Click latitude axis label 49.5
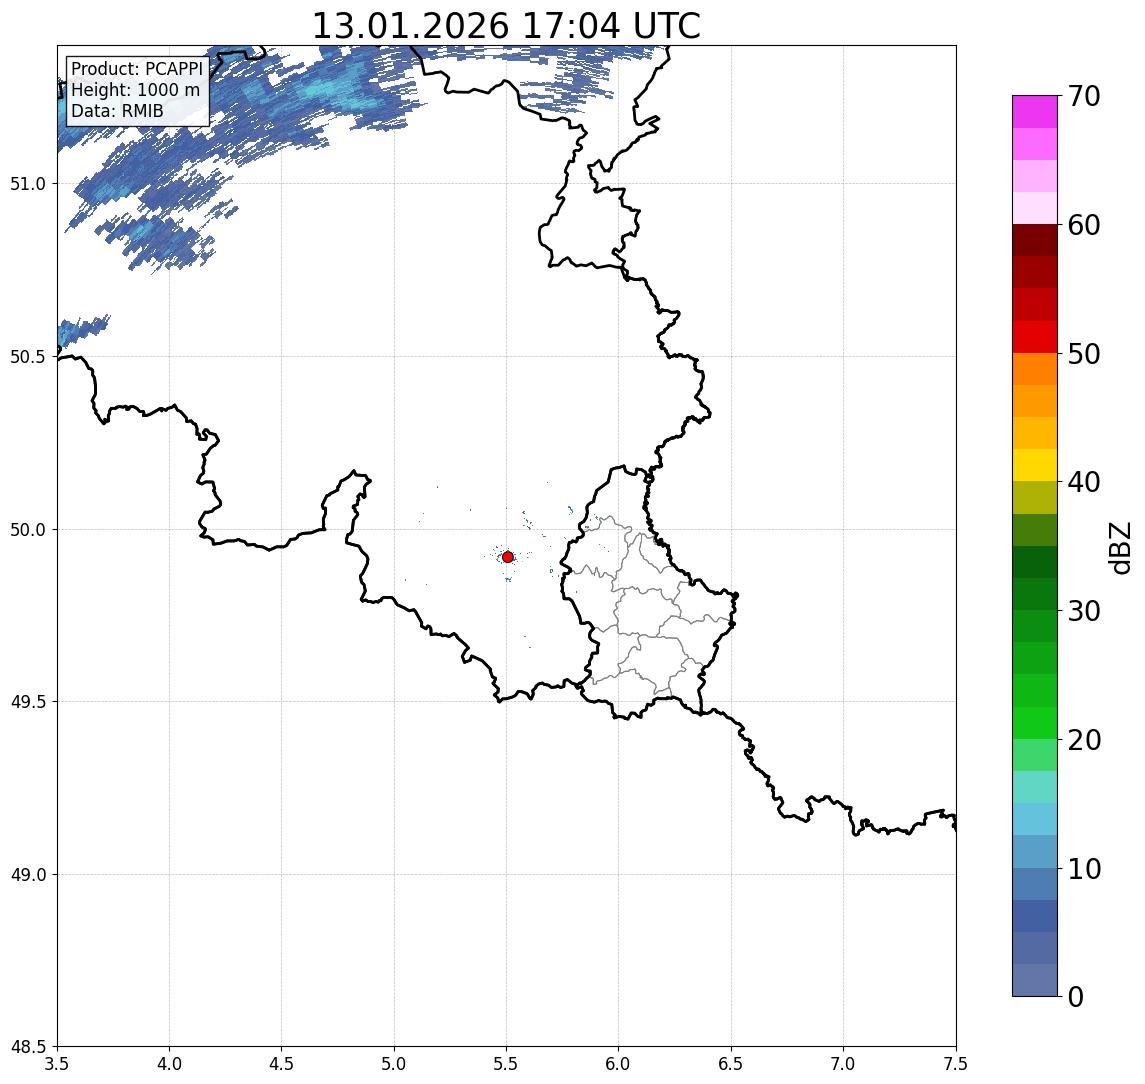This screenshot has height=1084, width=1145. click(x=28, y=702)
